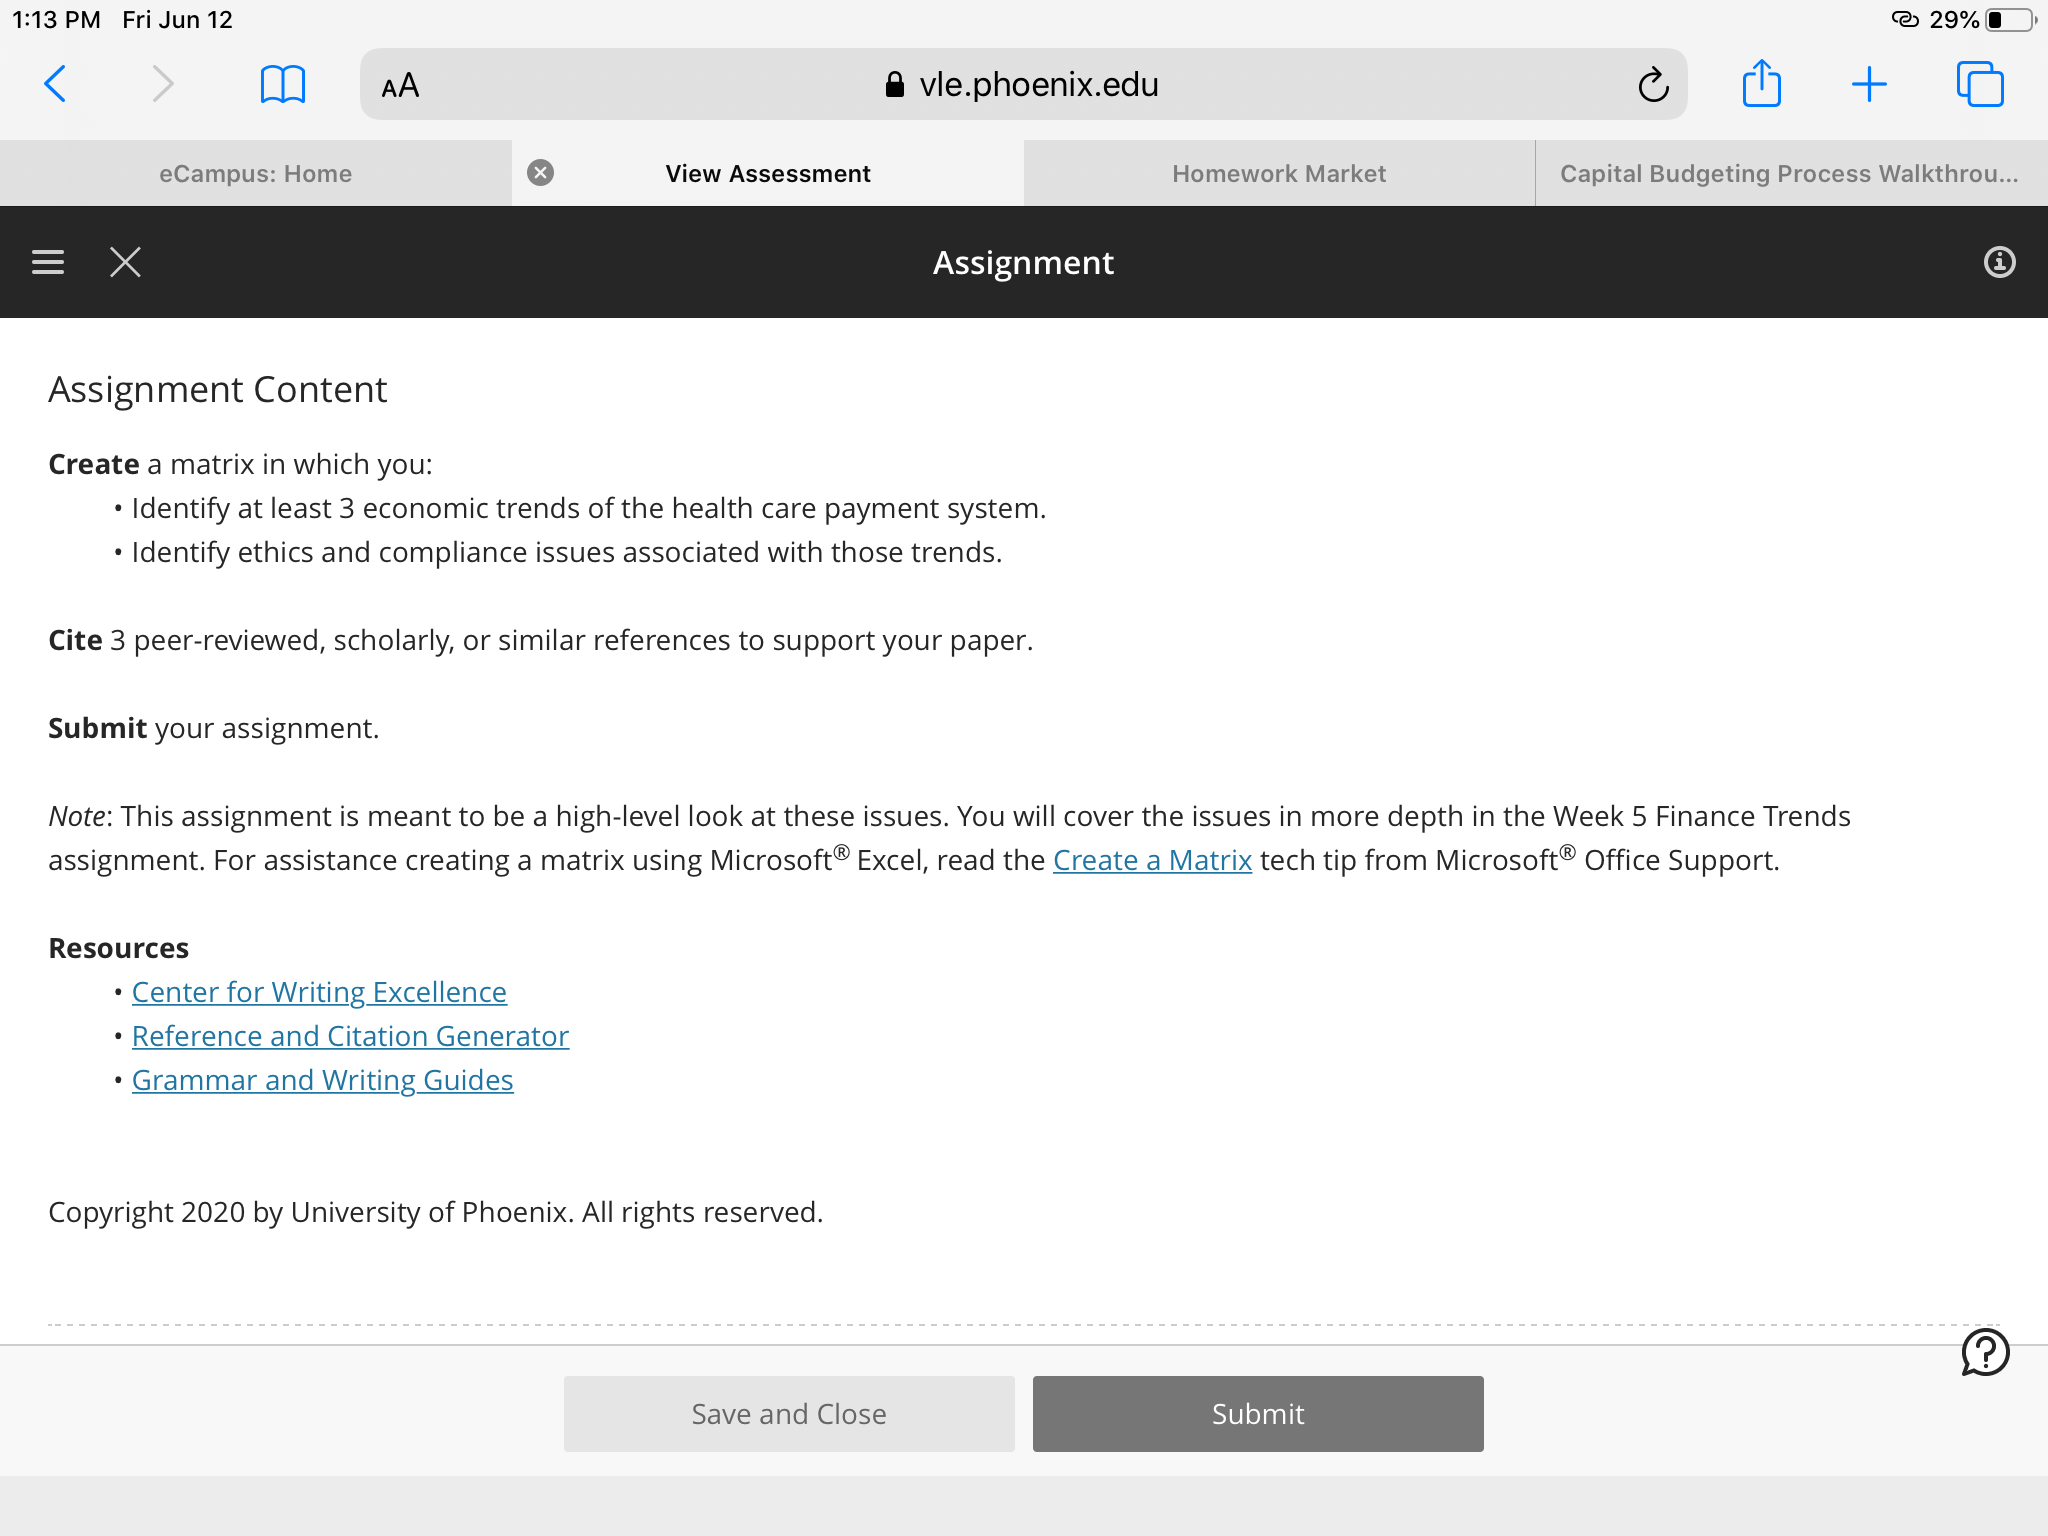
Task: Open the share sheet icon
Action: 1761,83
